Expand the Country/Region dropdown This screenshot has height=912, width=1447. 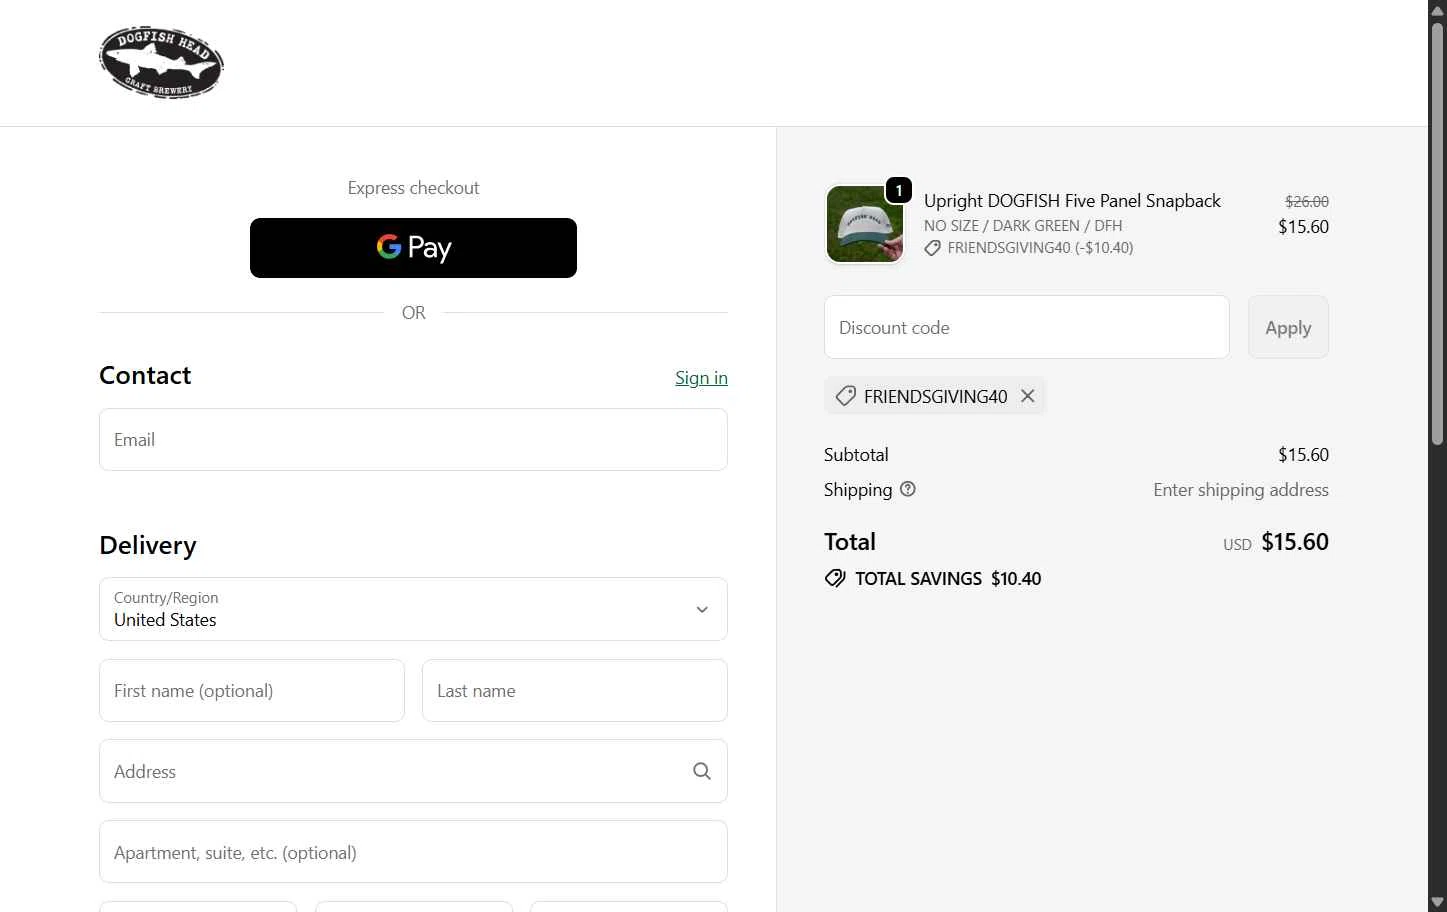[413, 609]
